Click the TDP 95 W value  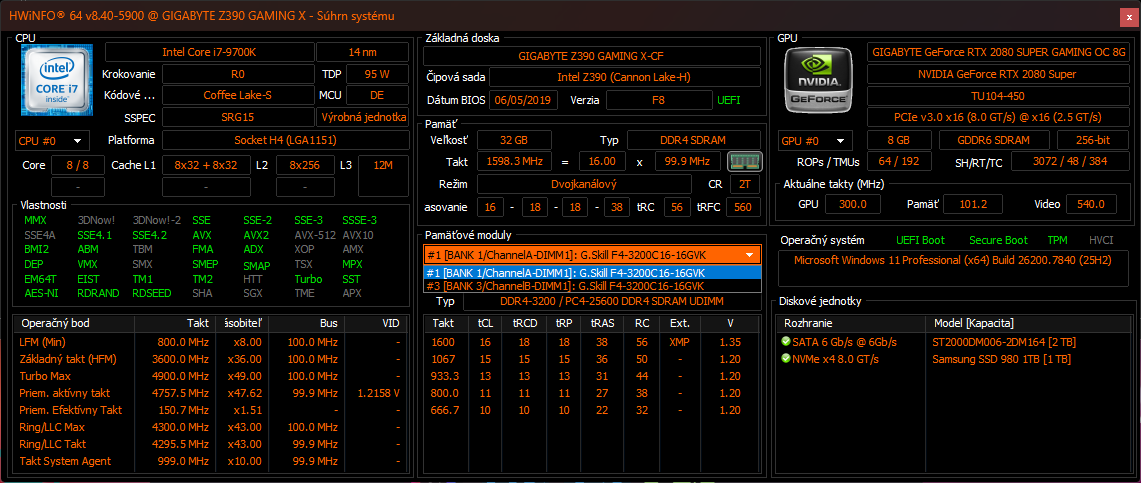point(376,74)
